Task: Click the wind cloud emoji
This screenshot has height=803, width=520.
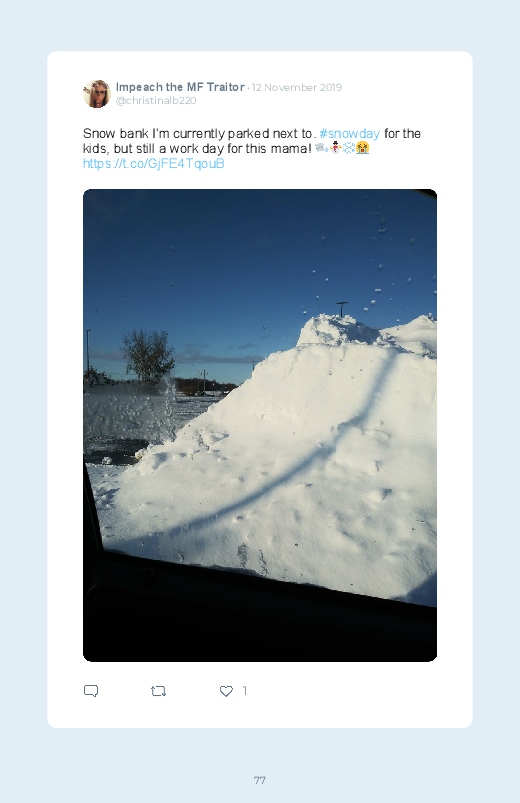Action: 322,148
